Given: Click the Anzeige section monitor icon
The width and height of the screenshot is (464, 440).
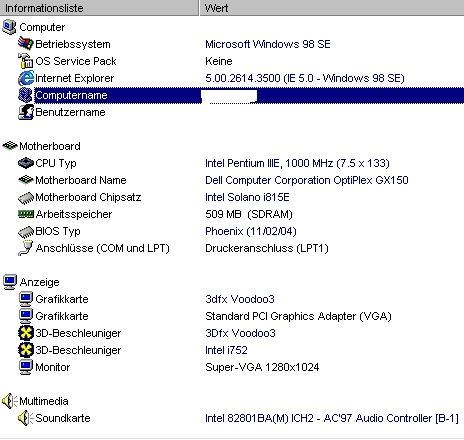Looking at the screenshot, I should coord(10,282).
